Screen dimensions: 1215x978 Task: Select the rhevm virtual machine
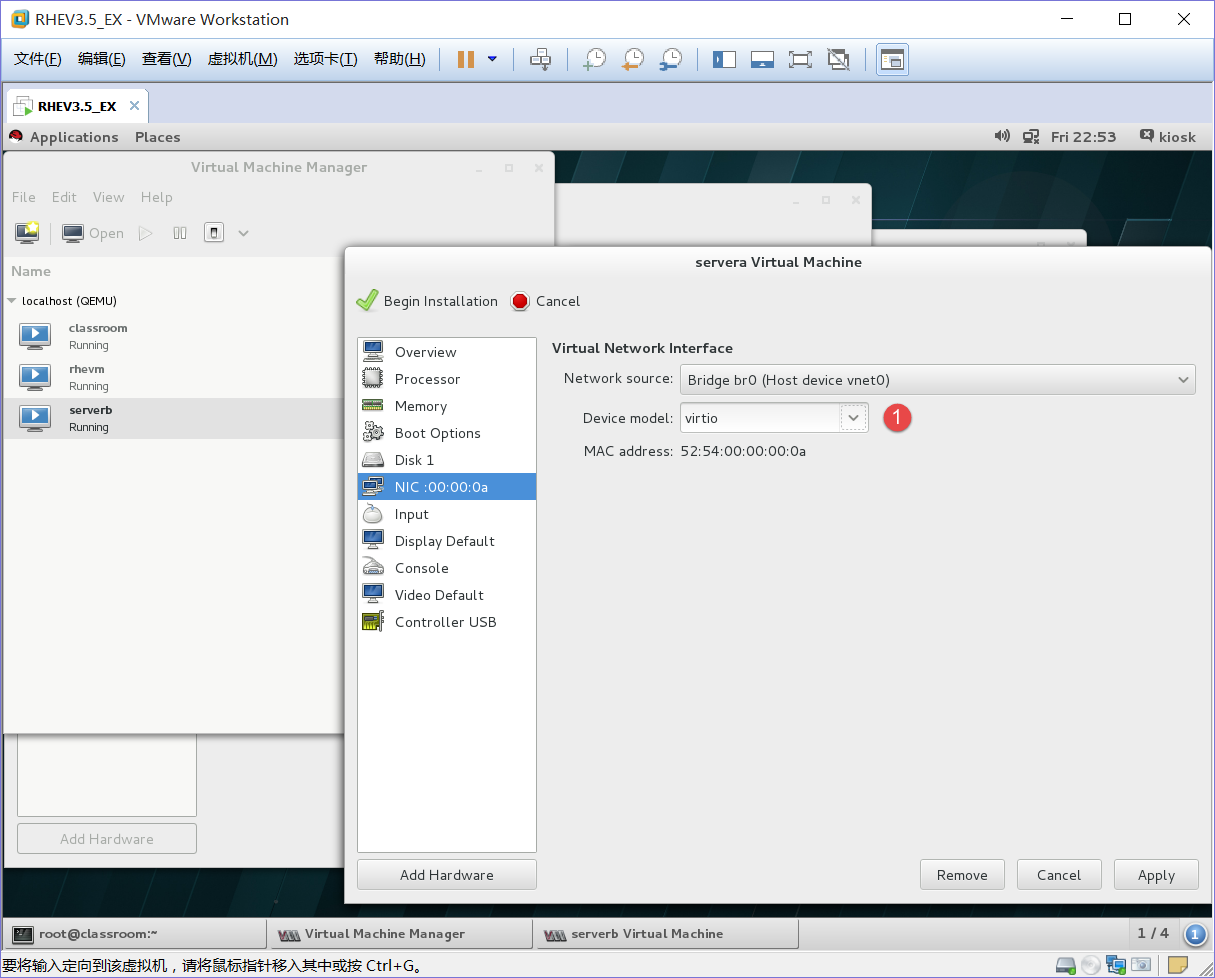(175, 377)
